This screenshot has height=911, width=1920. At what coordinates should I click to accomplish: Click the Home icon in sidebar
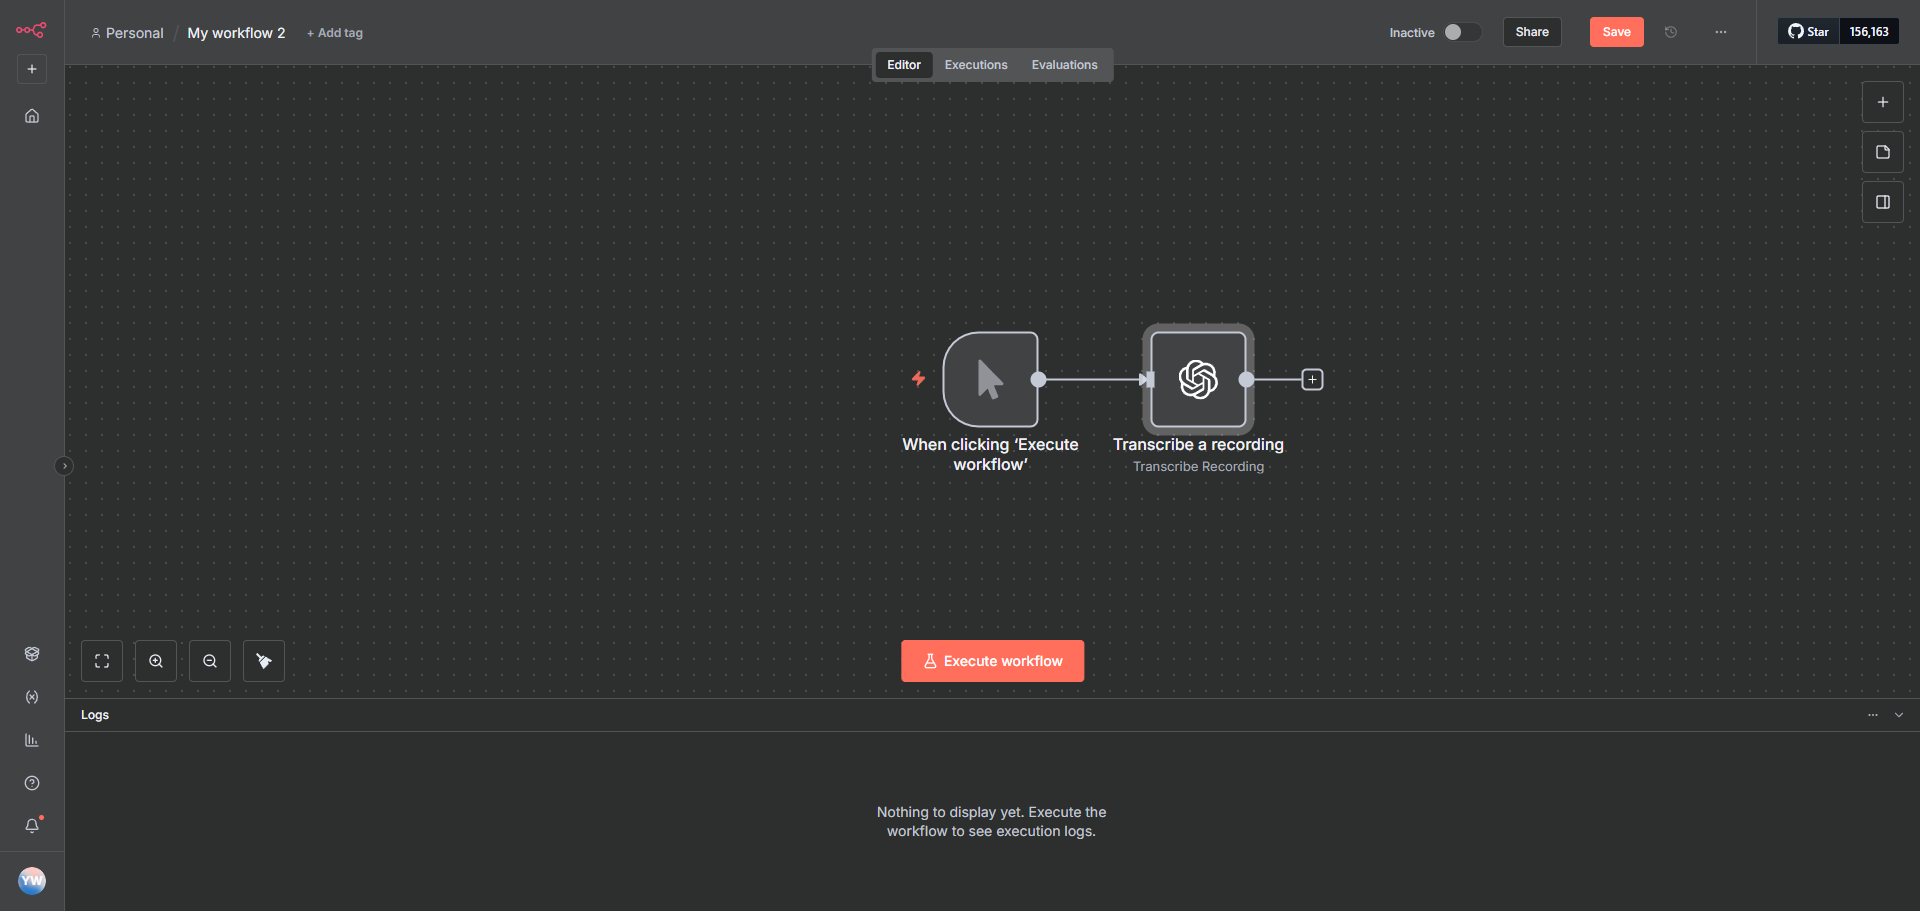pos(32,116)
